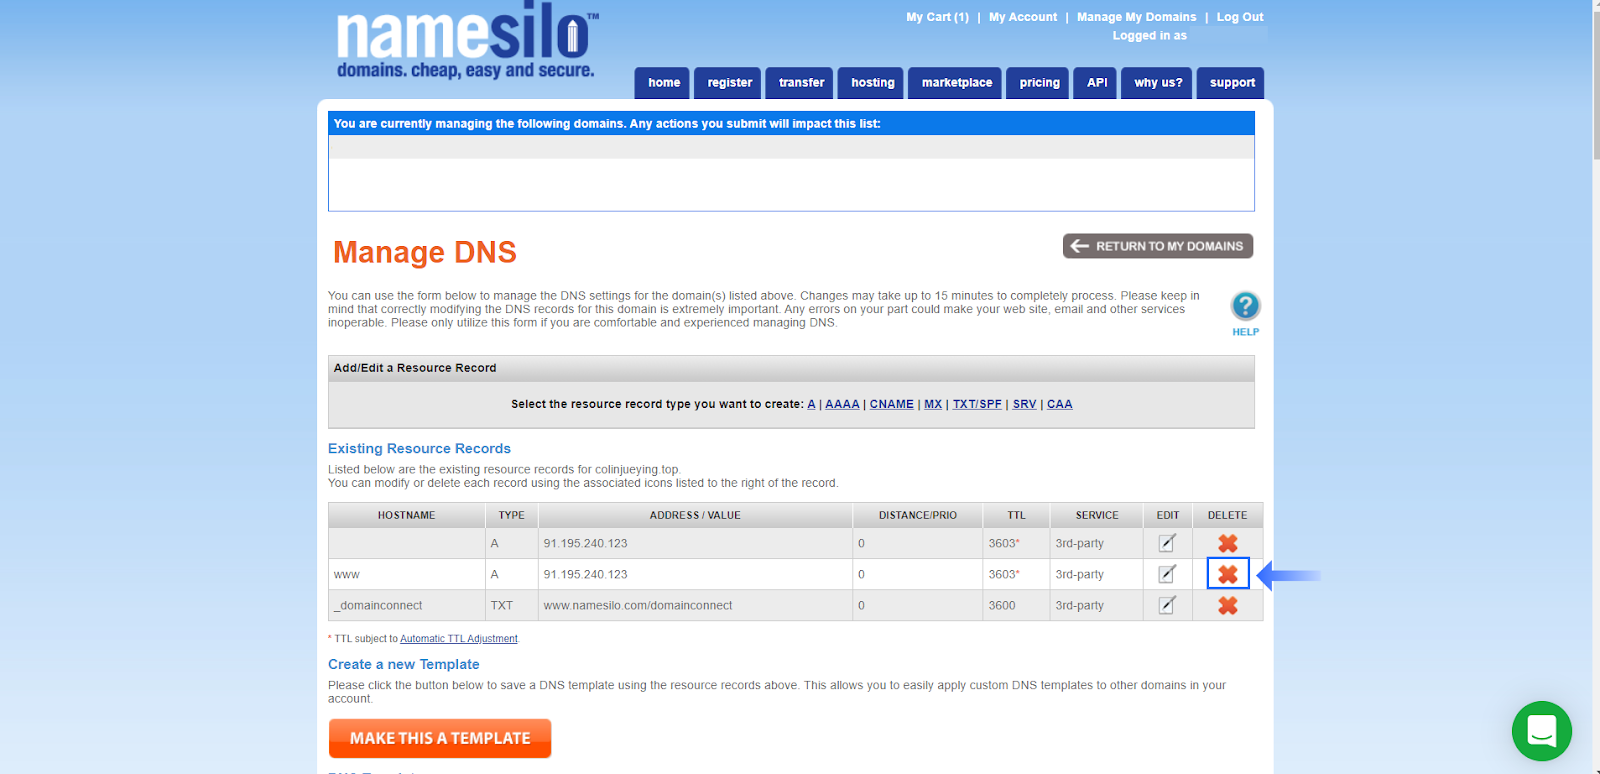Open the API tab
Viewport: 1600px width, 774px height.
tap(1097, 83)
